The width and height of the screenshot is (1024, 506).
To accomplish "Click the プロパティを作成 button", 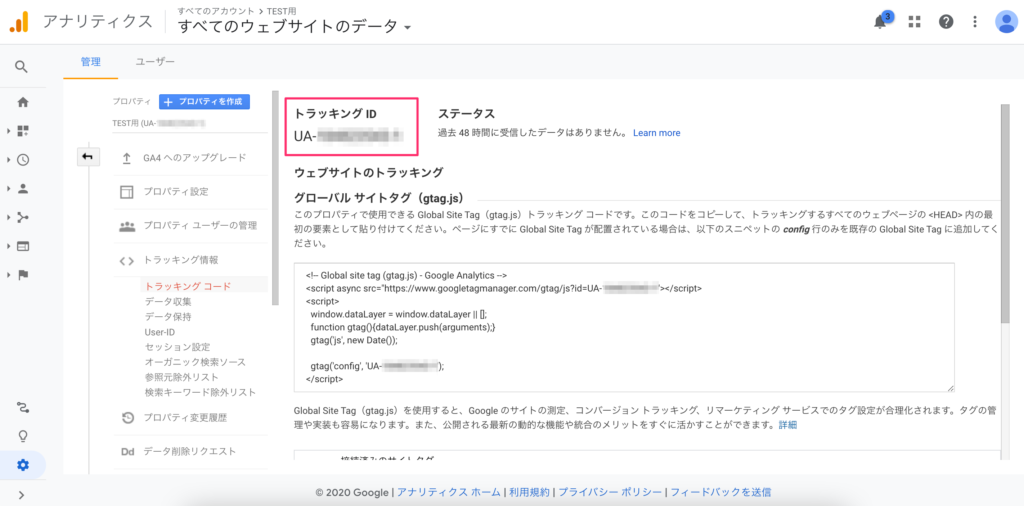I will click(x=204, y=102).
